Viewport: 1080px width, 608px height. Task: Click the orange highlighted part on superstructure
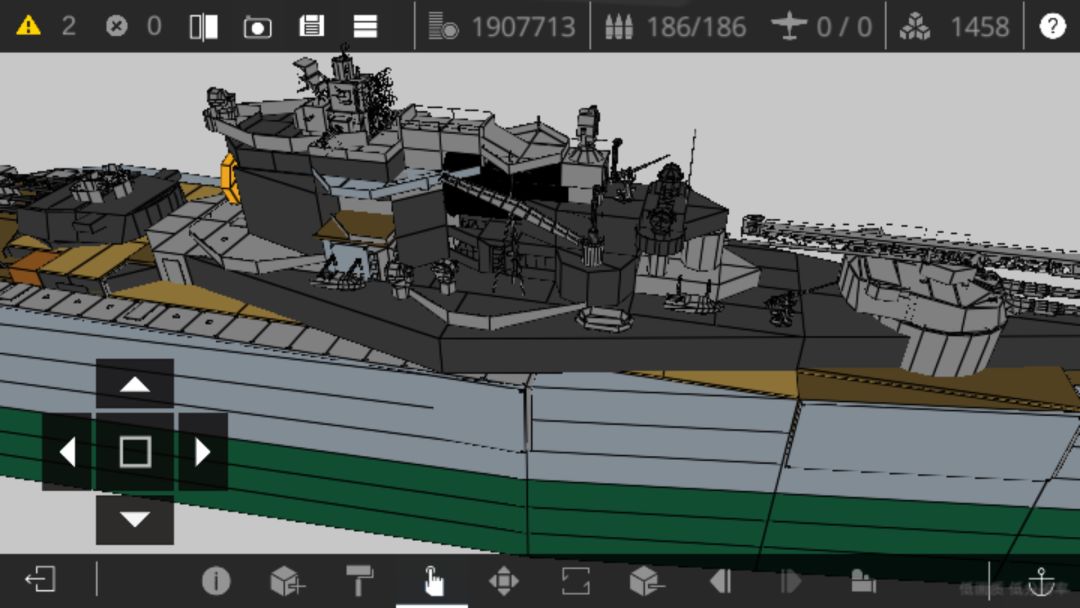(x=230, y=178)
